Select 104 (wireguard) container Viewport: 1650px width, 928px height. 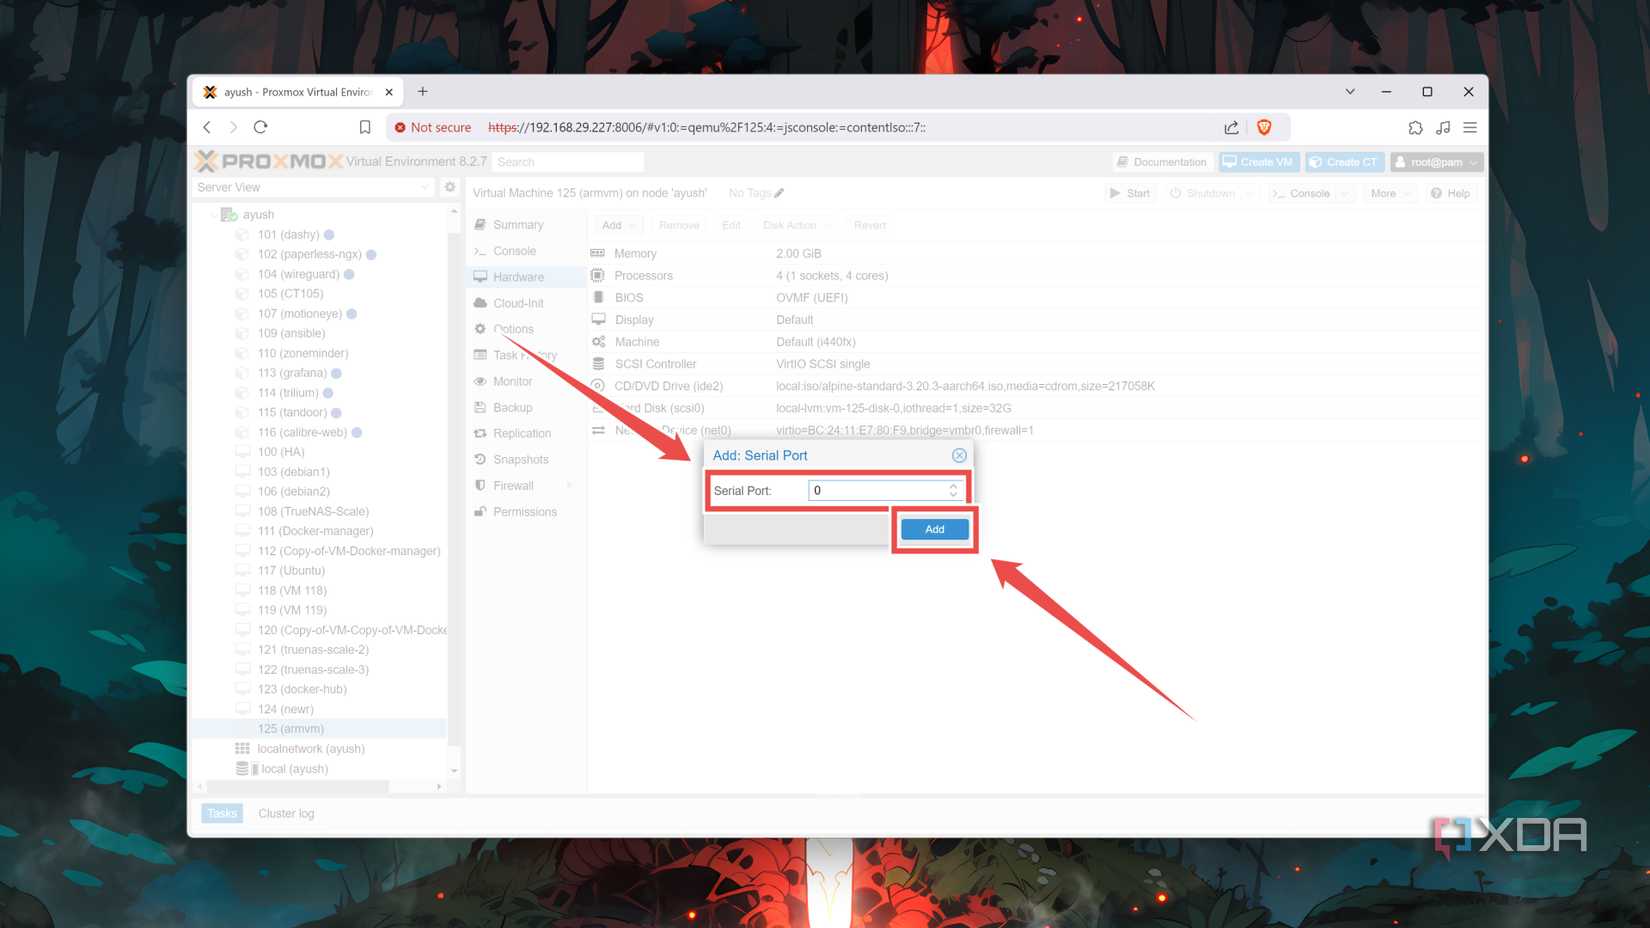pos(298,274)
